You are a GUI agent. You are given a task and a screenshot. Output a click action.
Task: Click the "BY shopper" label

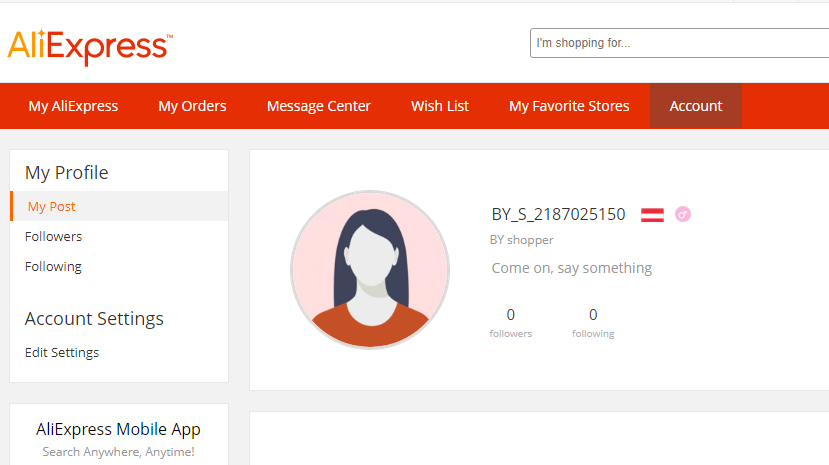click(521, 240)
